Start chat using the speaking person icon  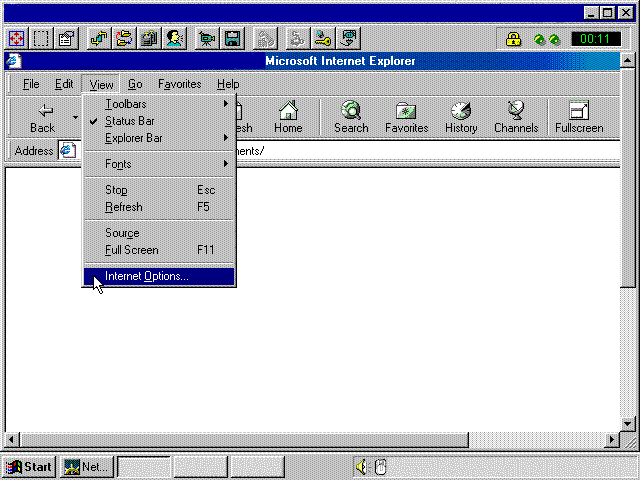click(x=175, y=39)
